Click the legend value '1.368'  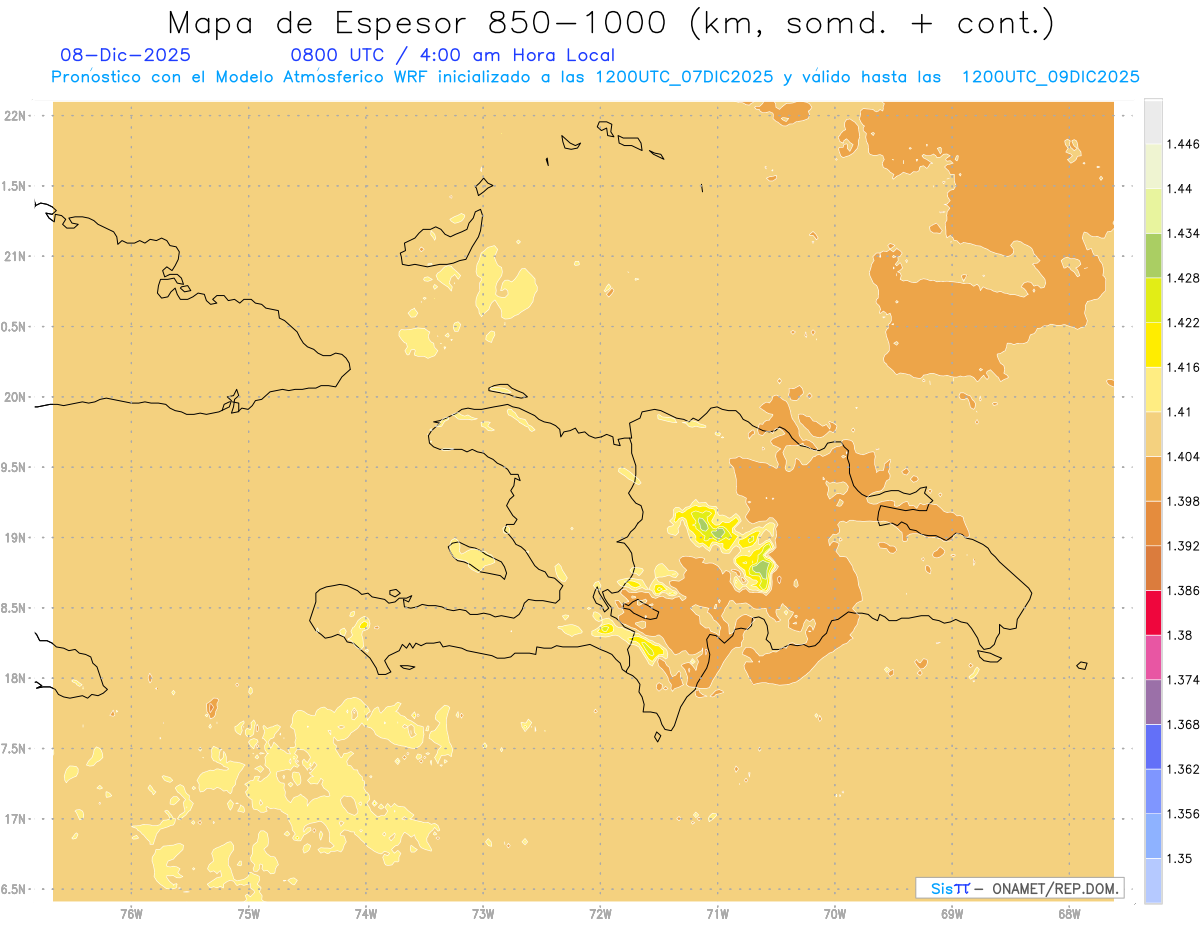tap(1183, 724)
